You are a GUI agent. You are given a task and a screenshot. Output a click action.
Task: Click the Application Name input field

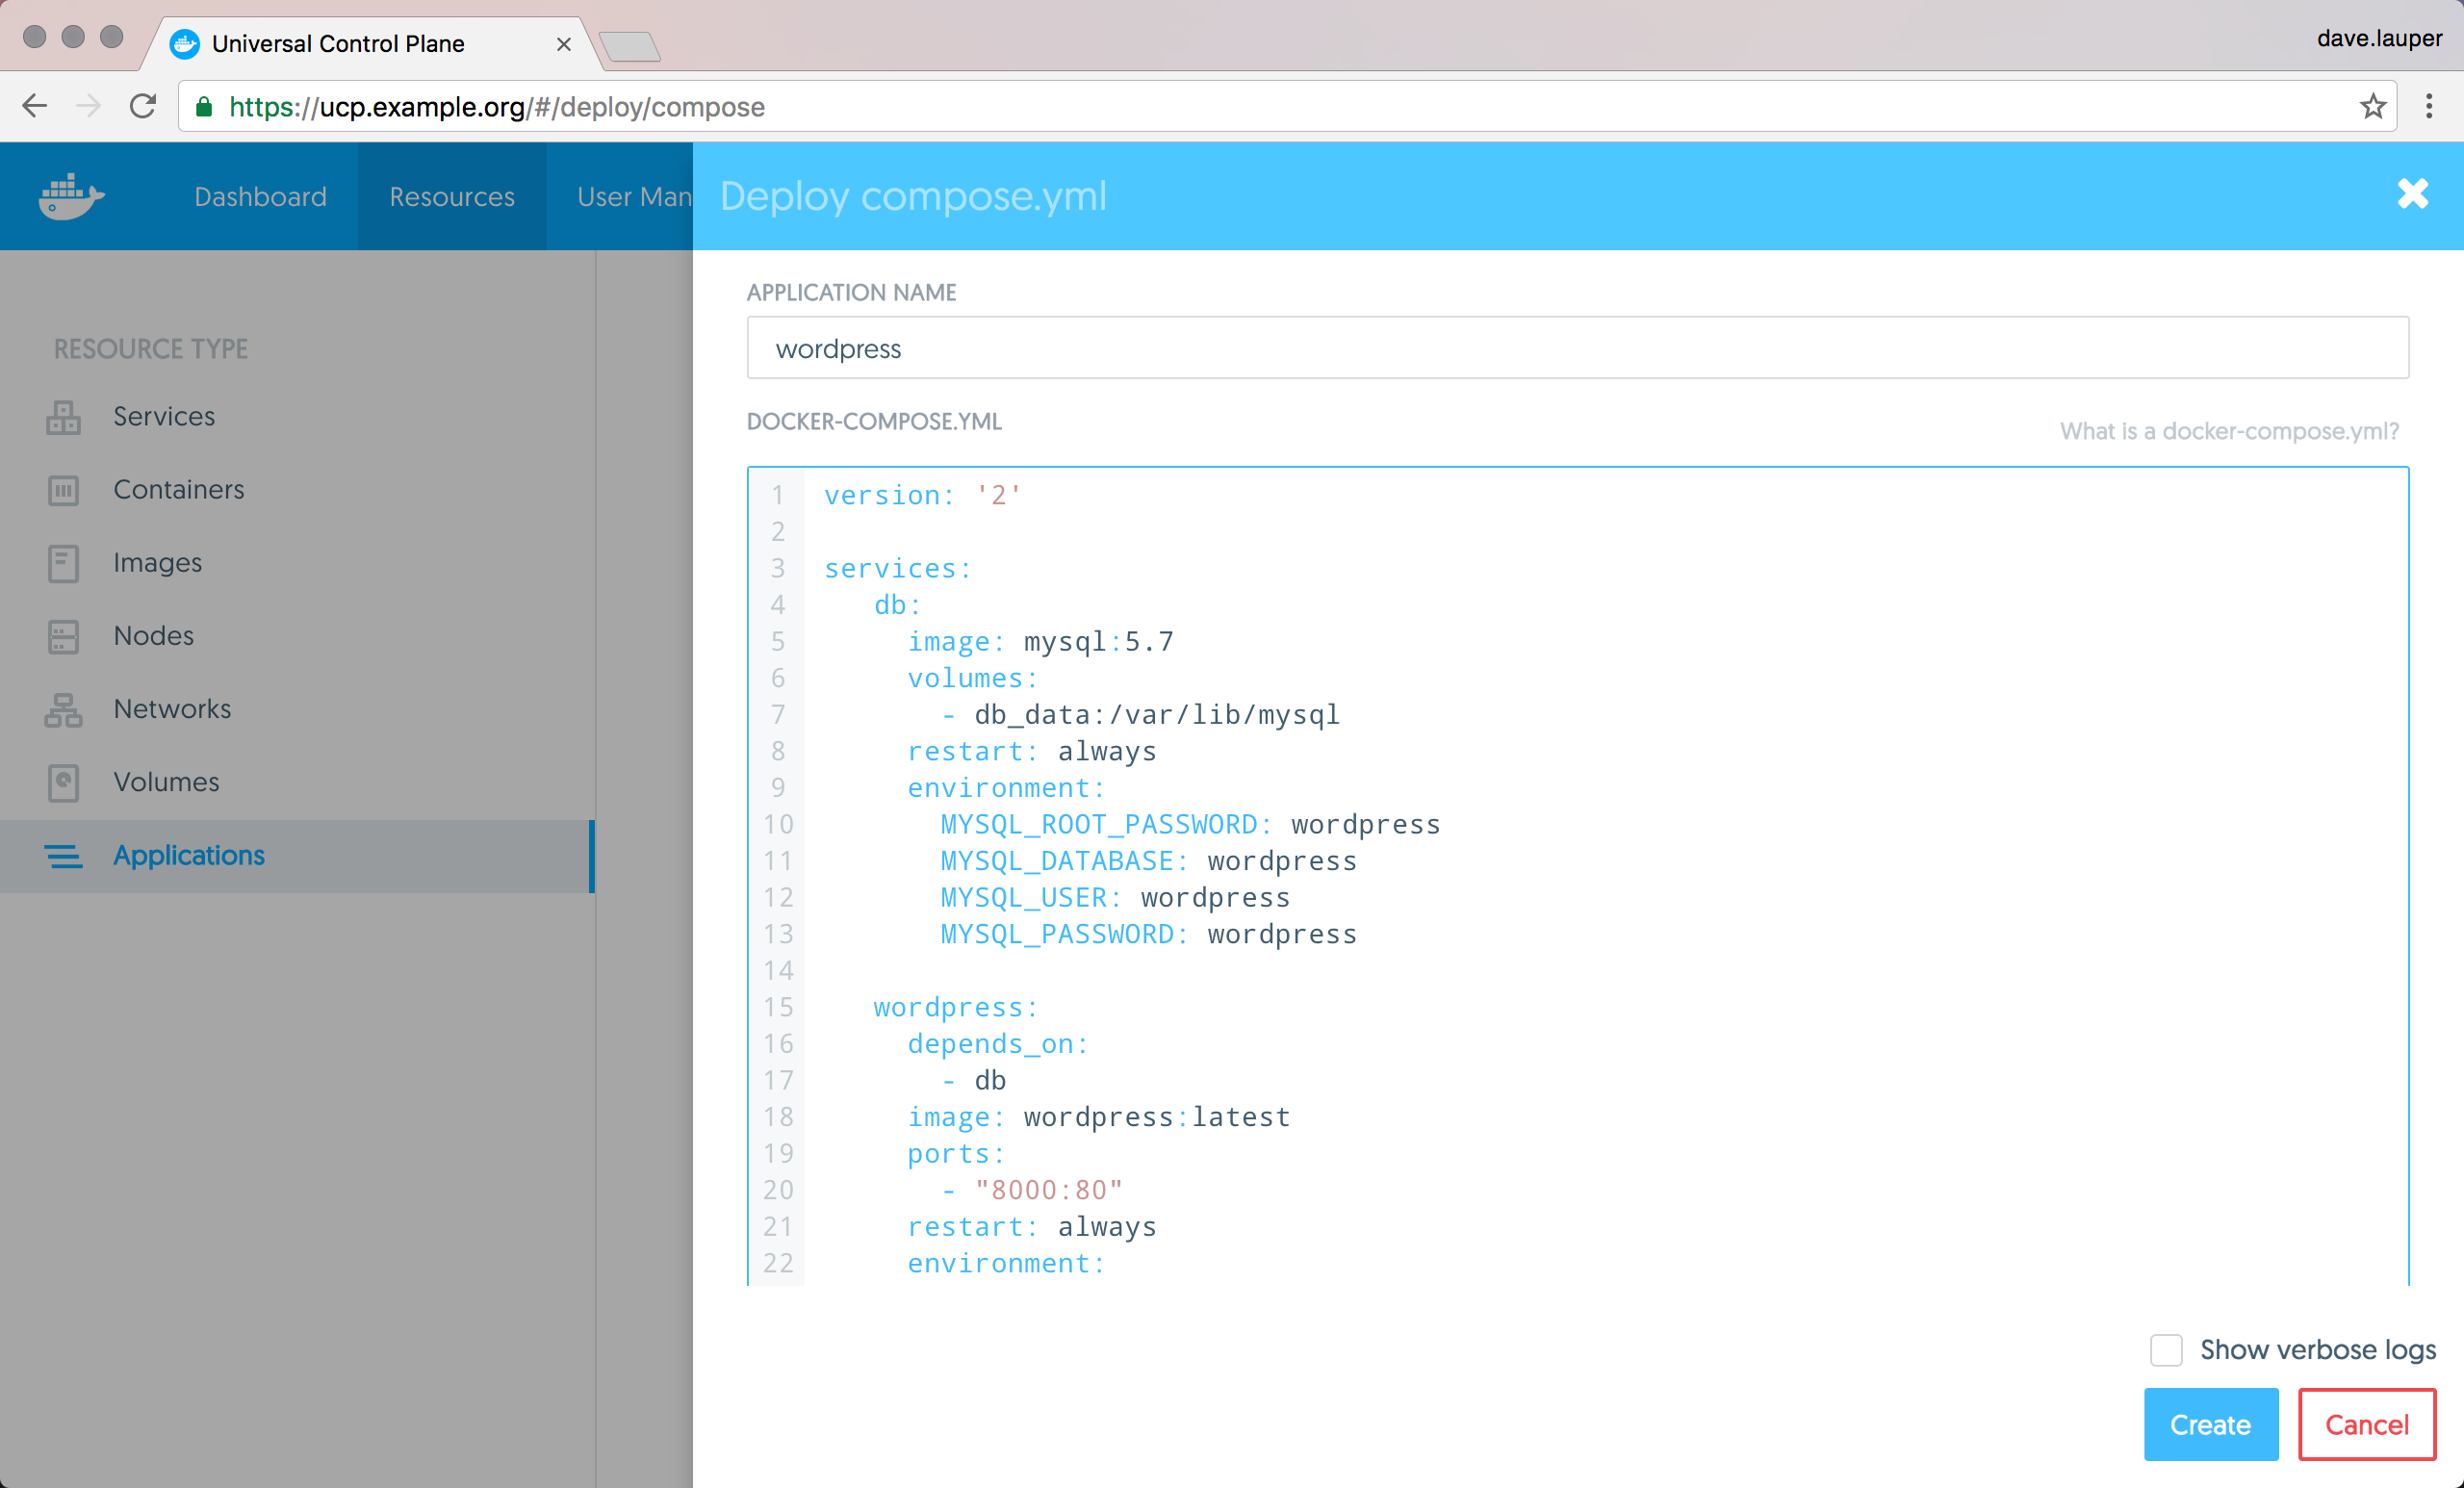[1576, 348]
